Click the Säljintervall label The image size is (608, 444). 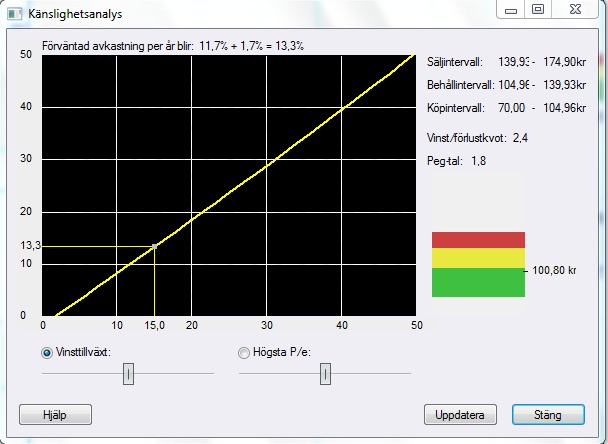[x=454, y=62]
